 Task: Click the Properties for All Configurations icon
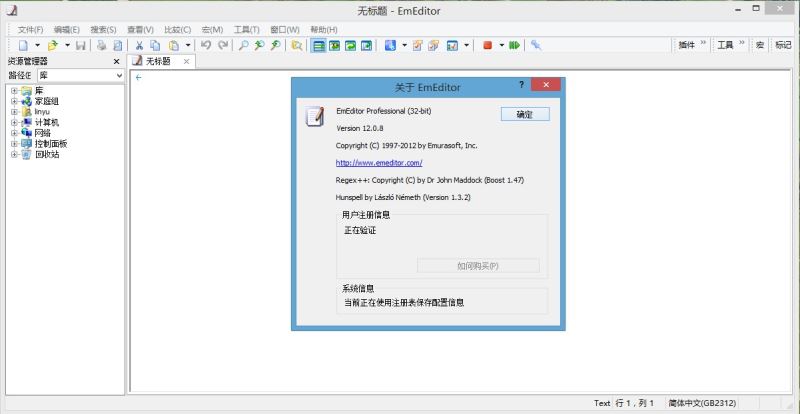click(433, 45)
